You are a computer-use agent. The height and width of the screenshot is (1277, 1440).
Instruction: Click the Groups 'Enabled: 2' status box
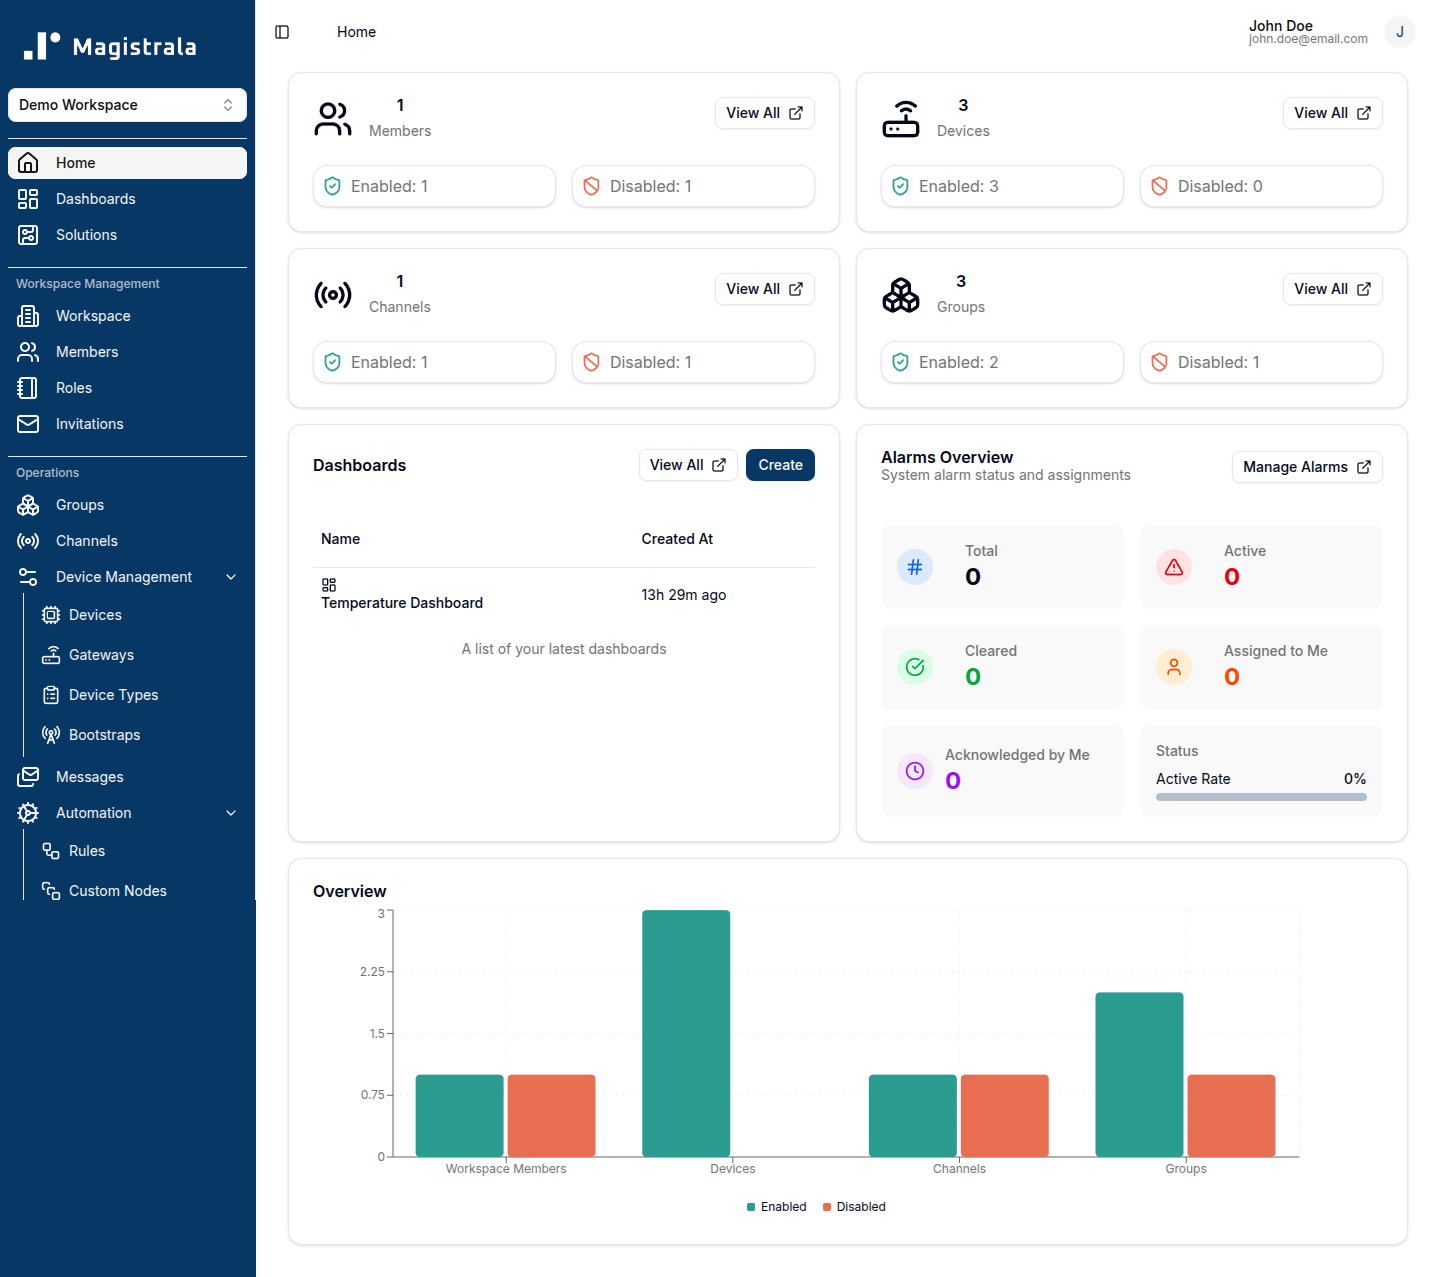pos(1002,362)
